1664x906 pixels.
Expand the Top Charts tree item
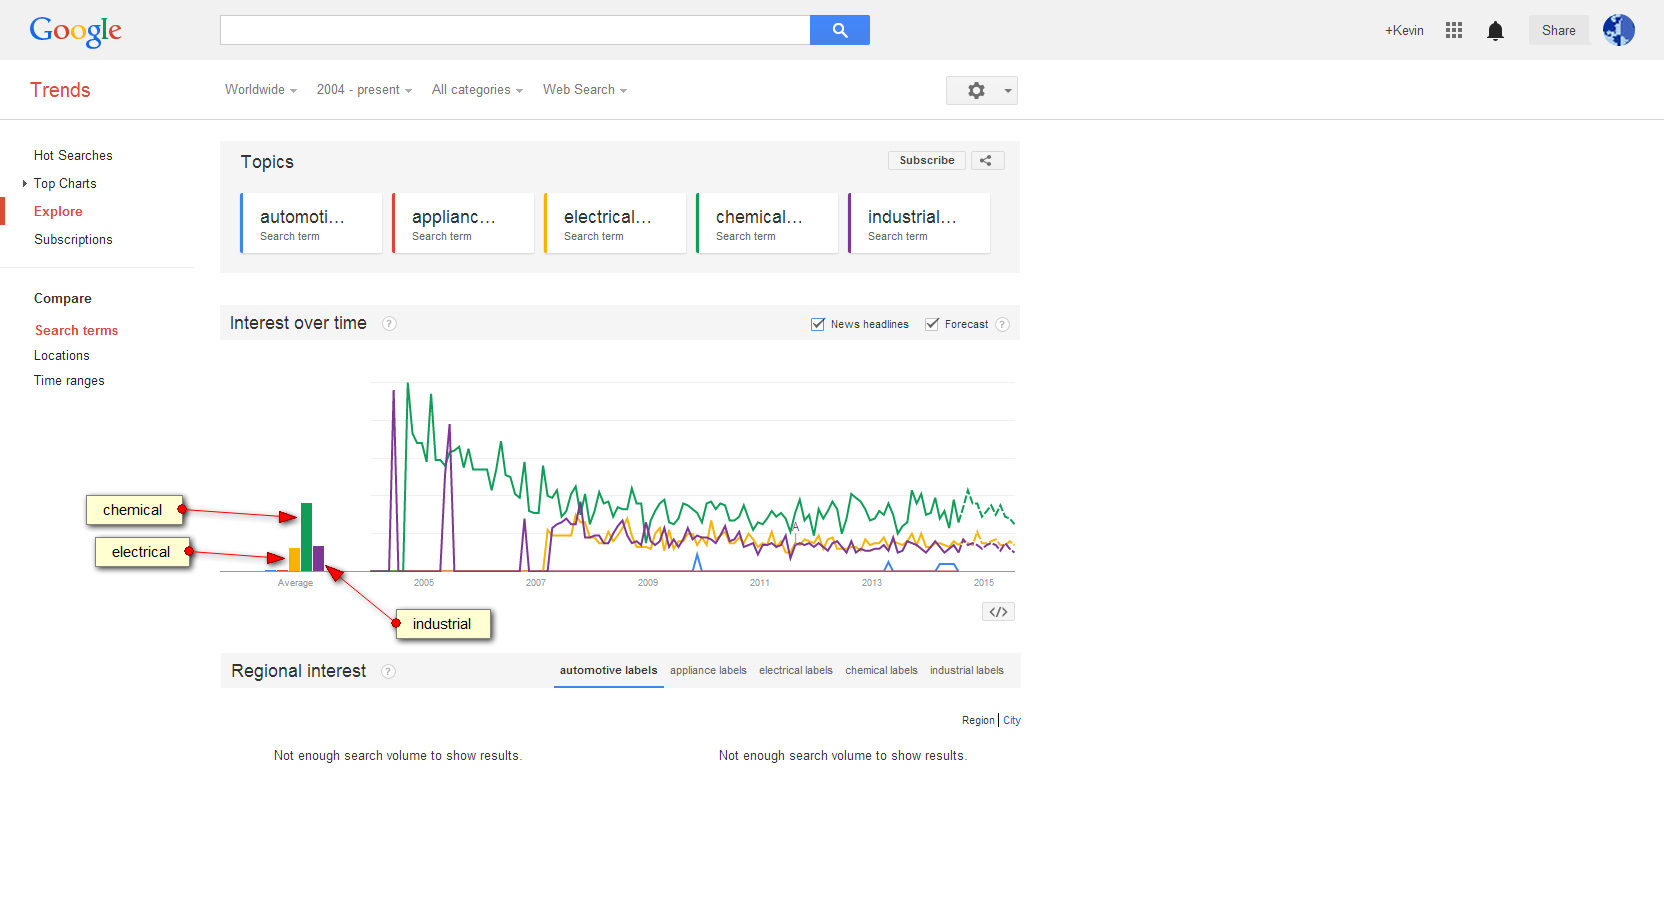pyautogui.click(x=25, y=184)
